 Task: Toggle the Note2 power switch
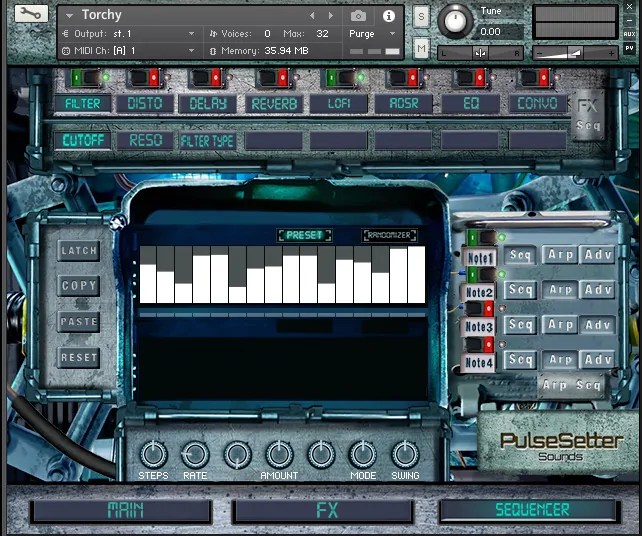pos(482,274)
